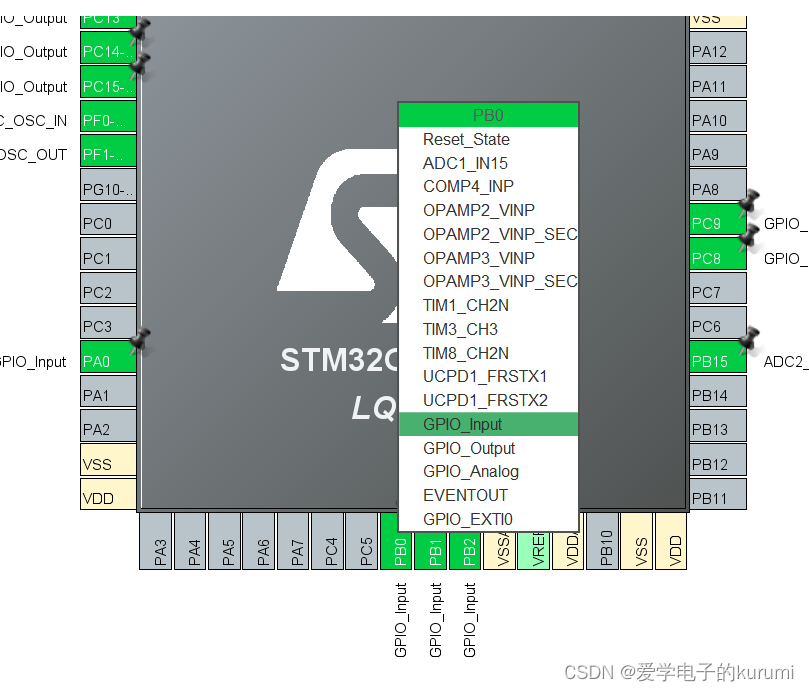This screenshot has height=691, width=809.
Task: Open the PC3 pin on the left side
Action: point(108,326)
